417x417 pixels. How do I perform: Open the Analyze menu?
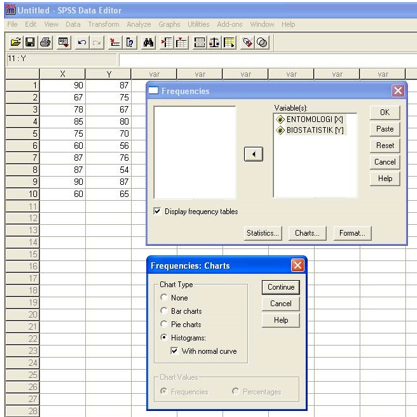pos(139,24)
